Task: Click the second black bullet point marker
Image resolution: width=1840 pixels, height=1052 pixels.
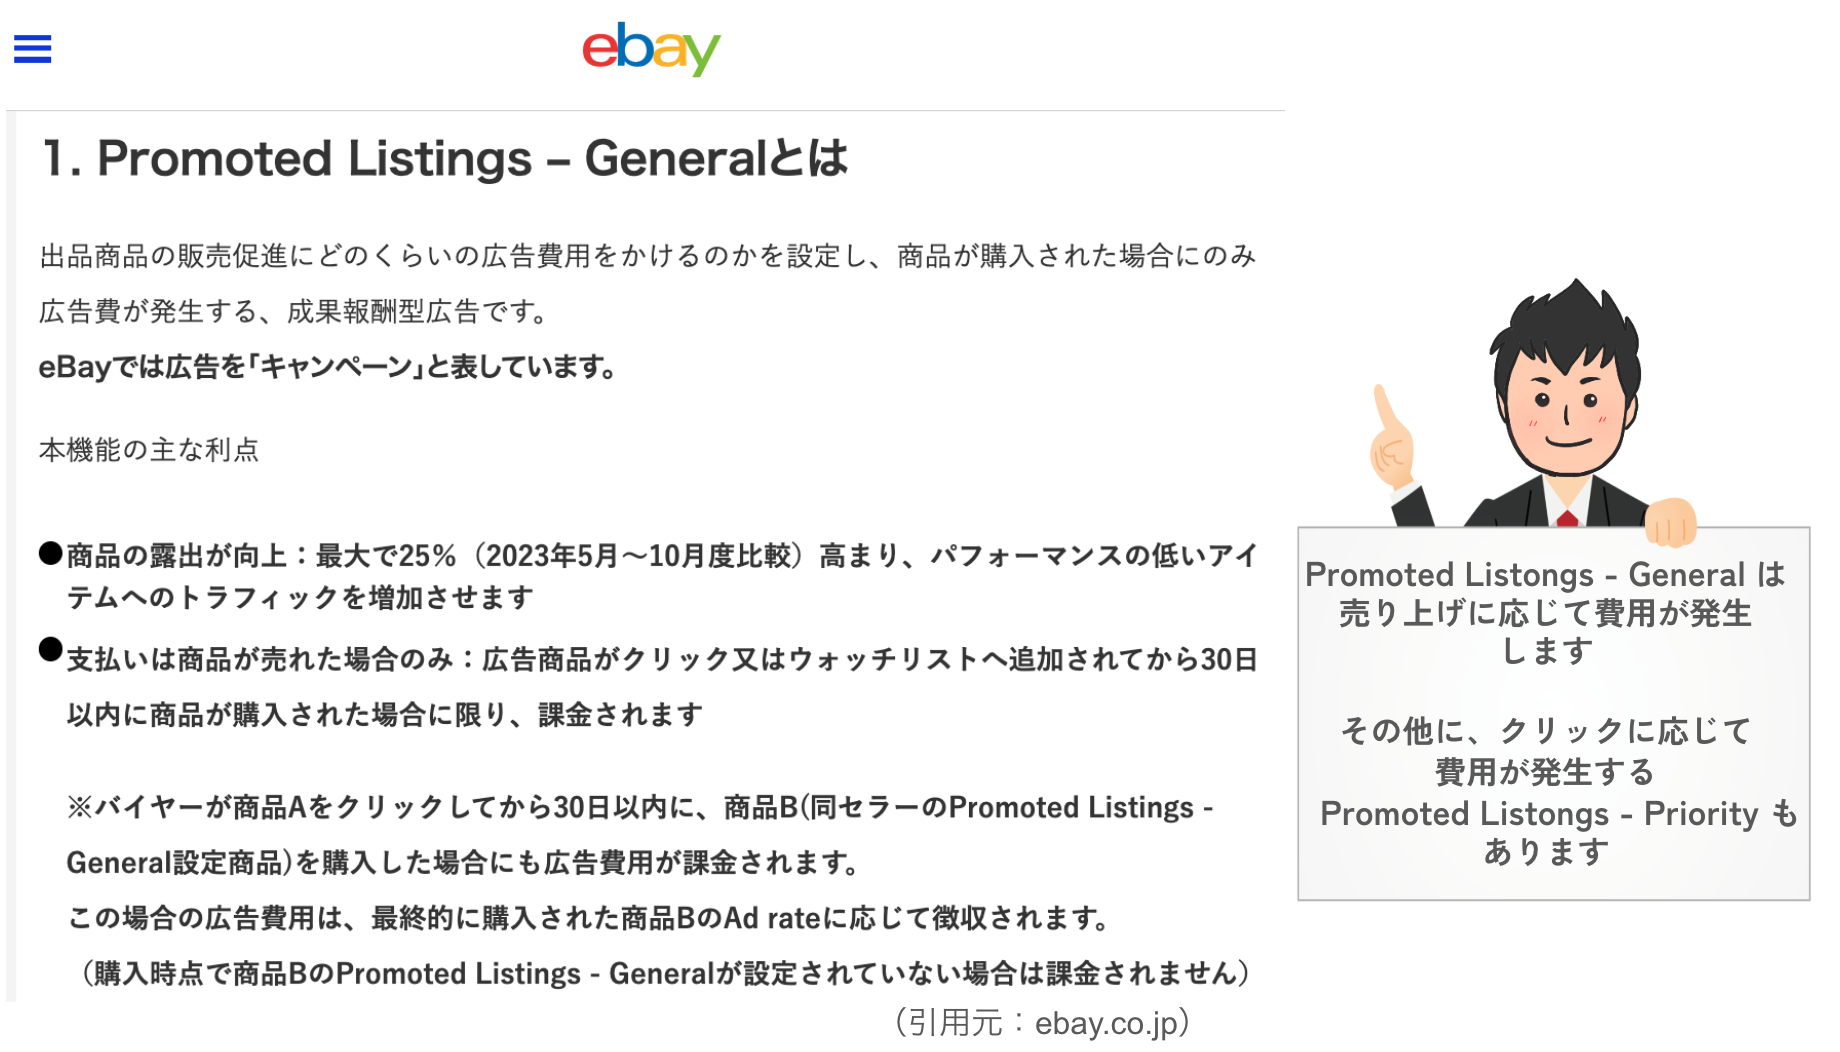Action: (x=51, y=650)
